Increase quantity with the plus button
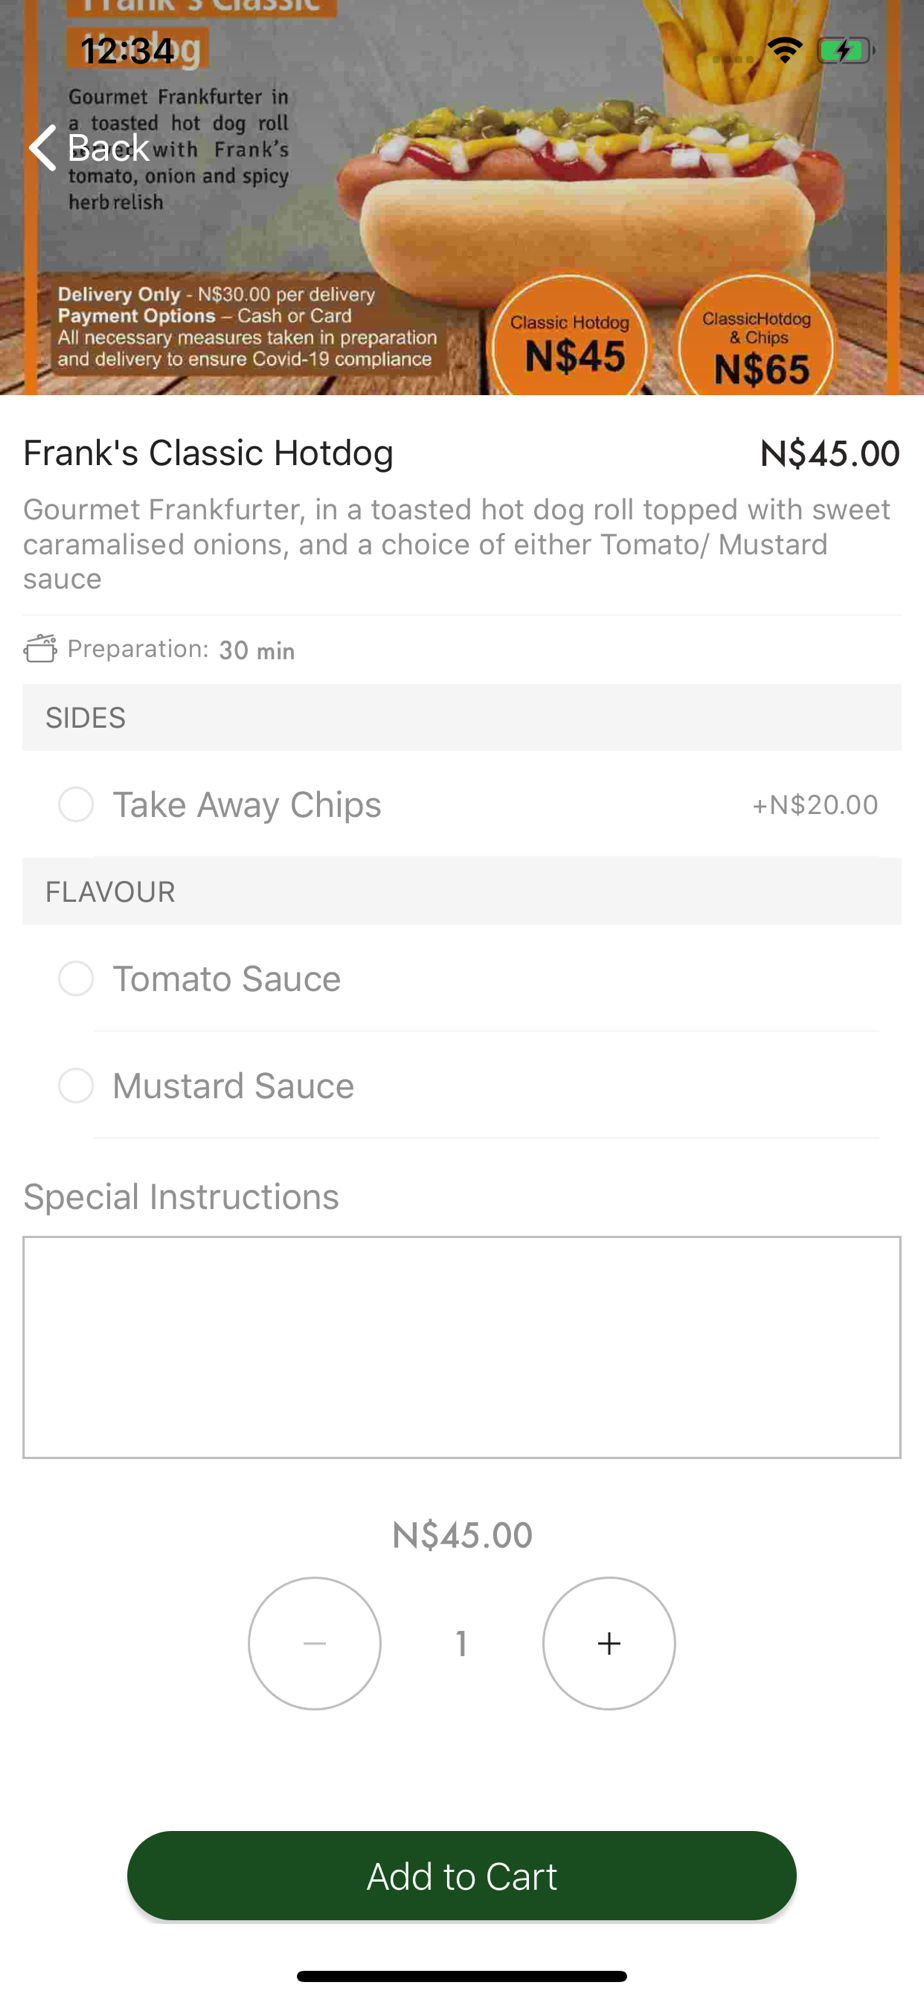Screen dimensions: 924x2000 [609, 1643]
